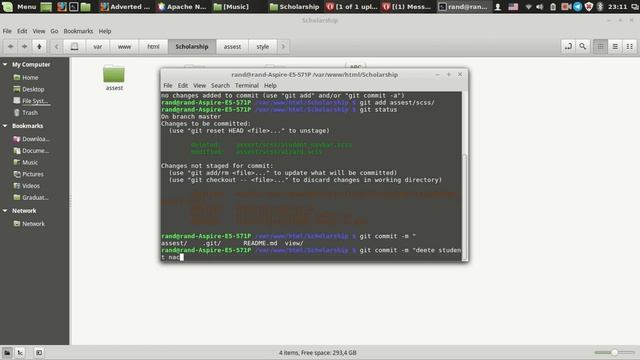Click the zoom slider in status bar

pyautogui.click(x=614, y=352)
